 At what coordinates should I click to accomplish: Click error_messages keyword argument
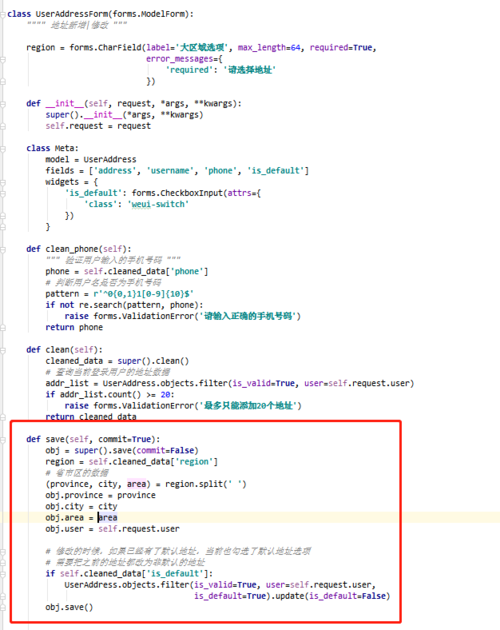[182, 59]
